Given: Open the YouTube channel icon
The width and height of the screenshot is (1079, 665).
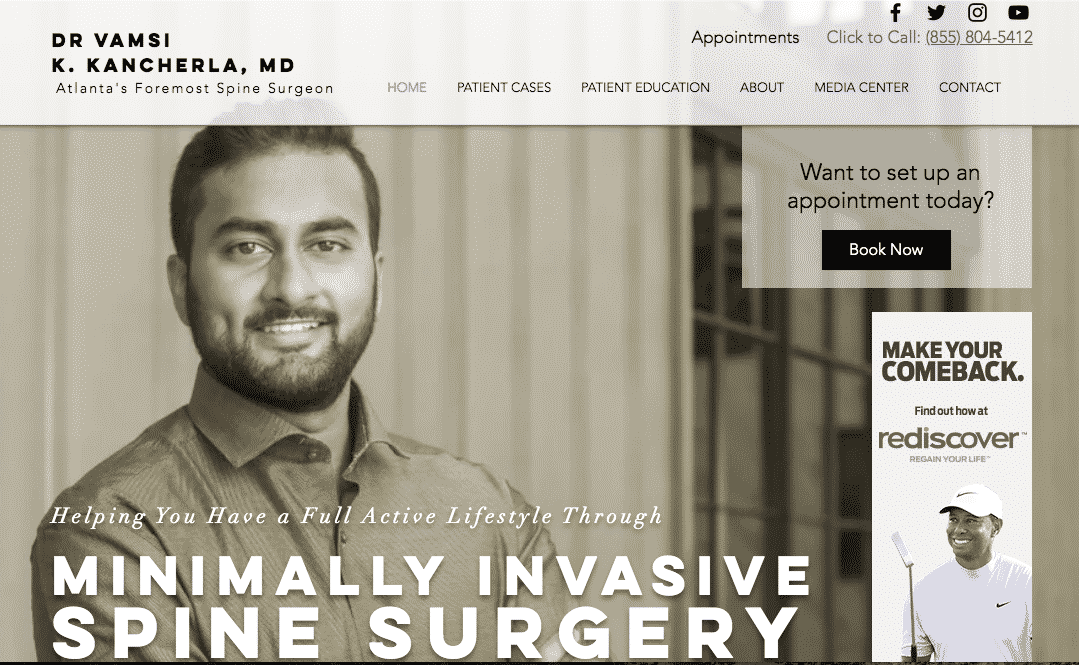Looking at the screenshot, I should [1018, 12].
